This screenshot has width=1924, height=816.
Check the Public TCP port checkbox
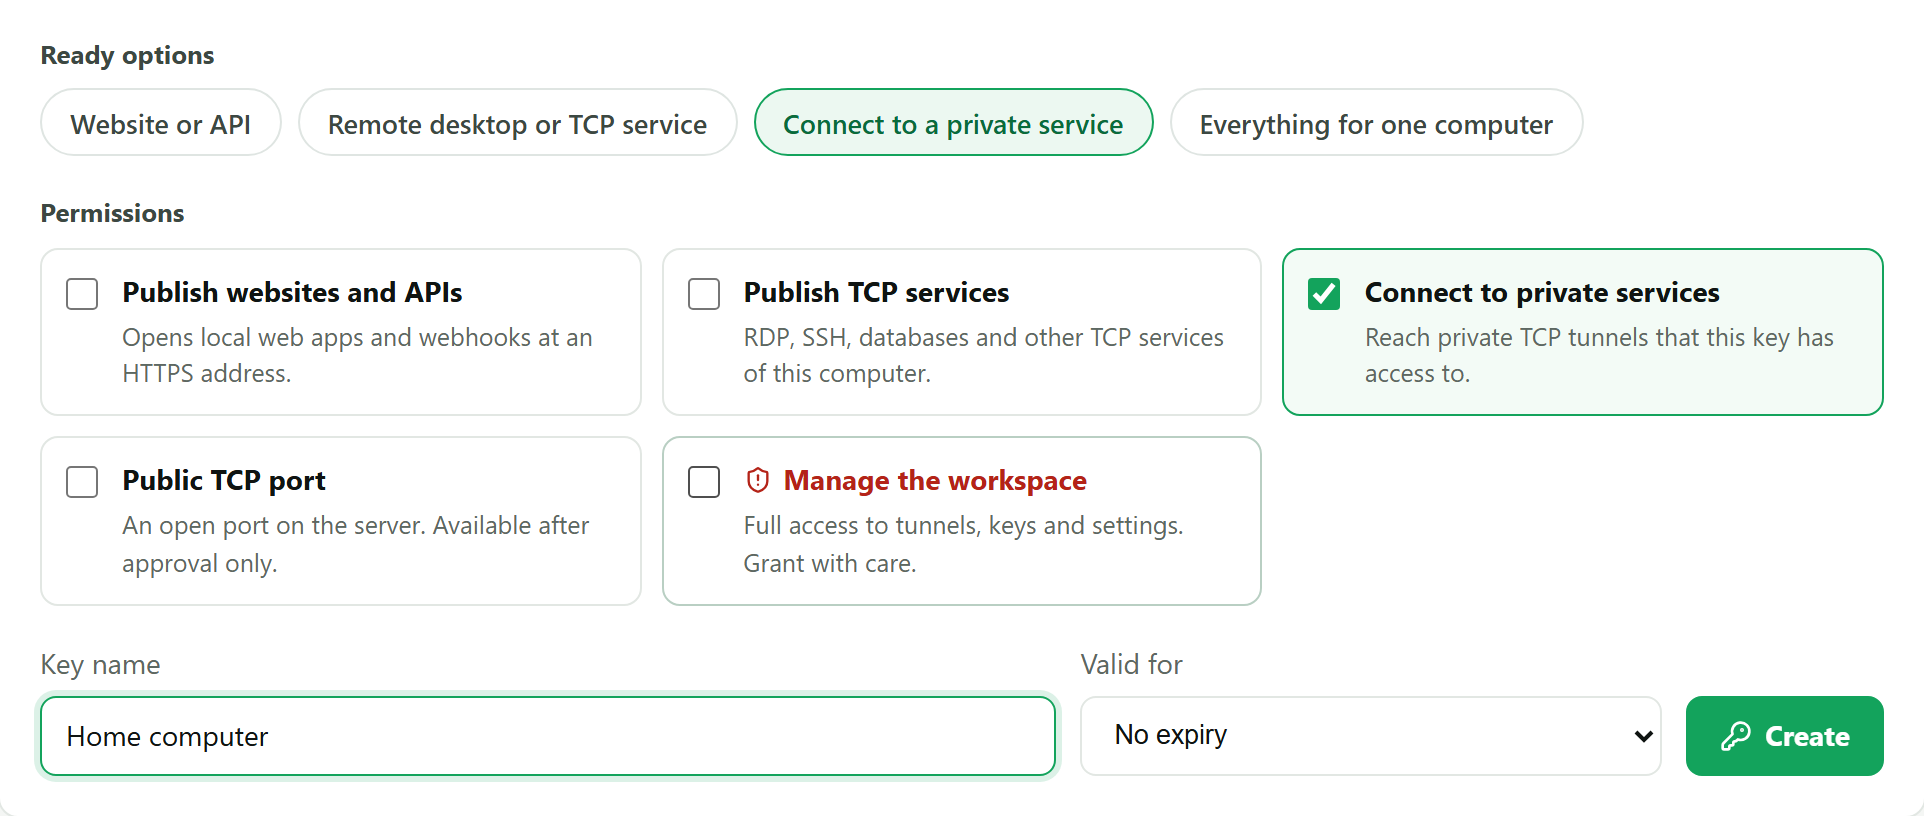(82, 482)
